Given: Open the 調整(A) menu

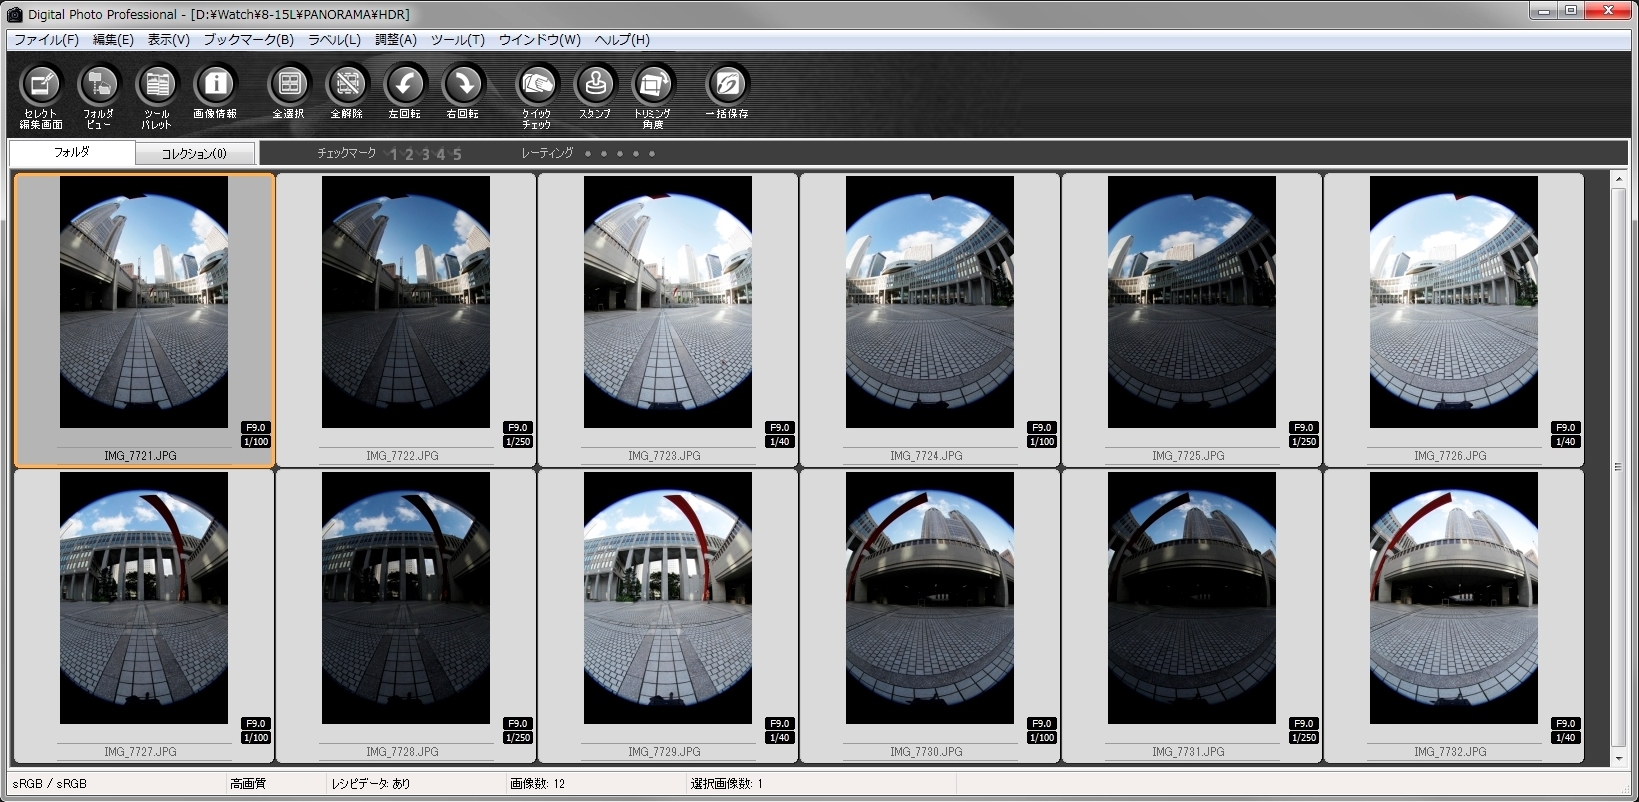Looking at the screenshot, I should point(396,40).
